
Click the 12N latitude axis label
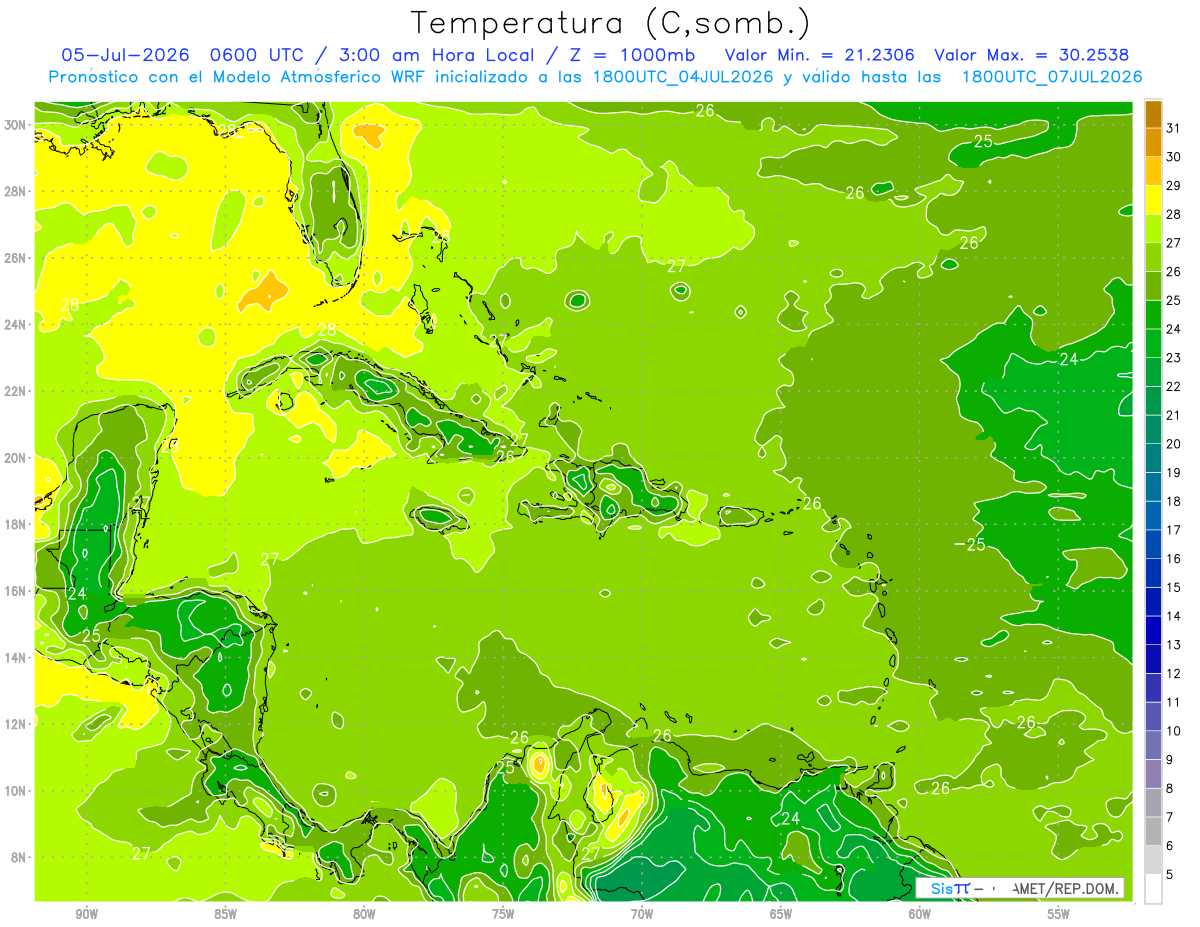coord(17,724)
